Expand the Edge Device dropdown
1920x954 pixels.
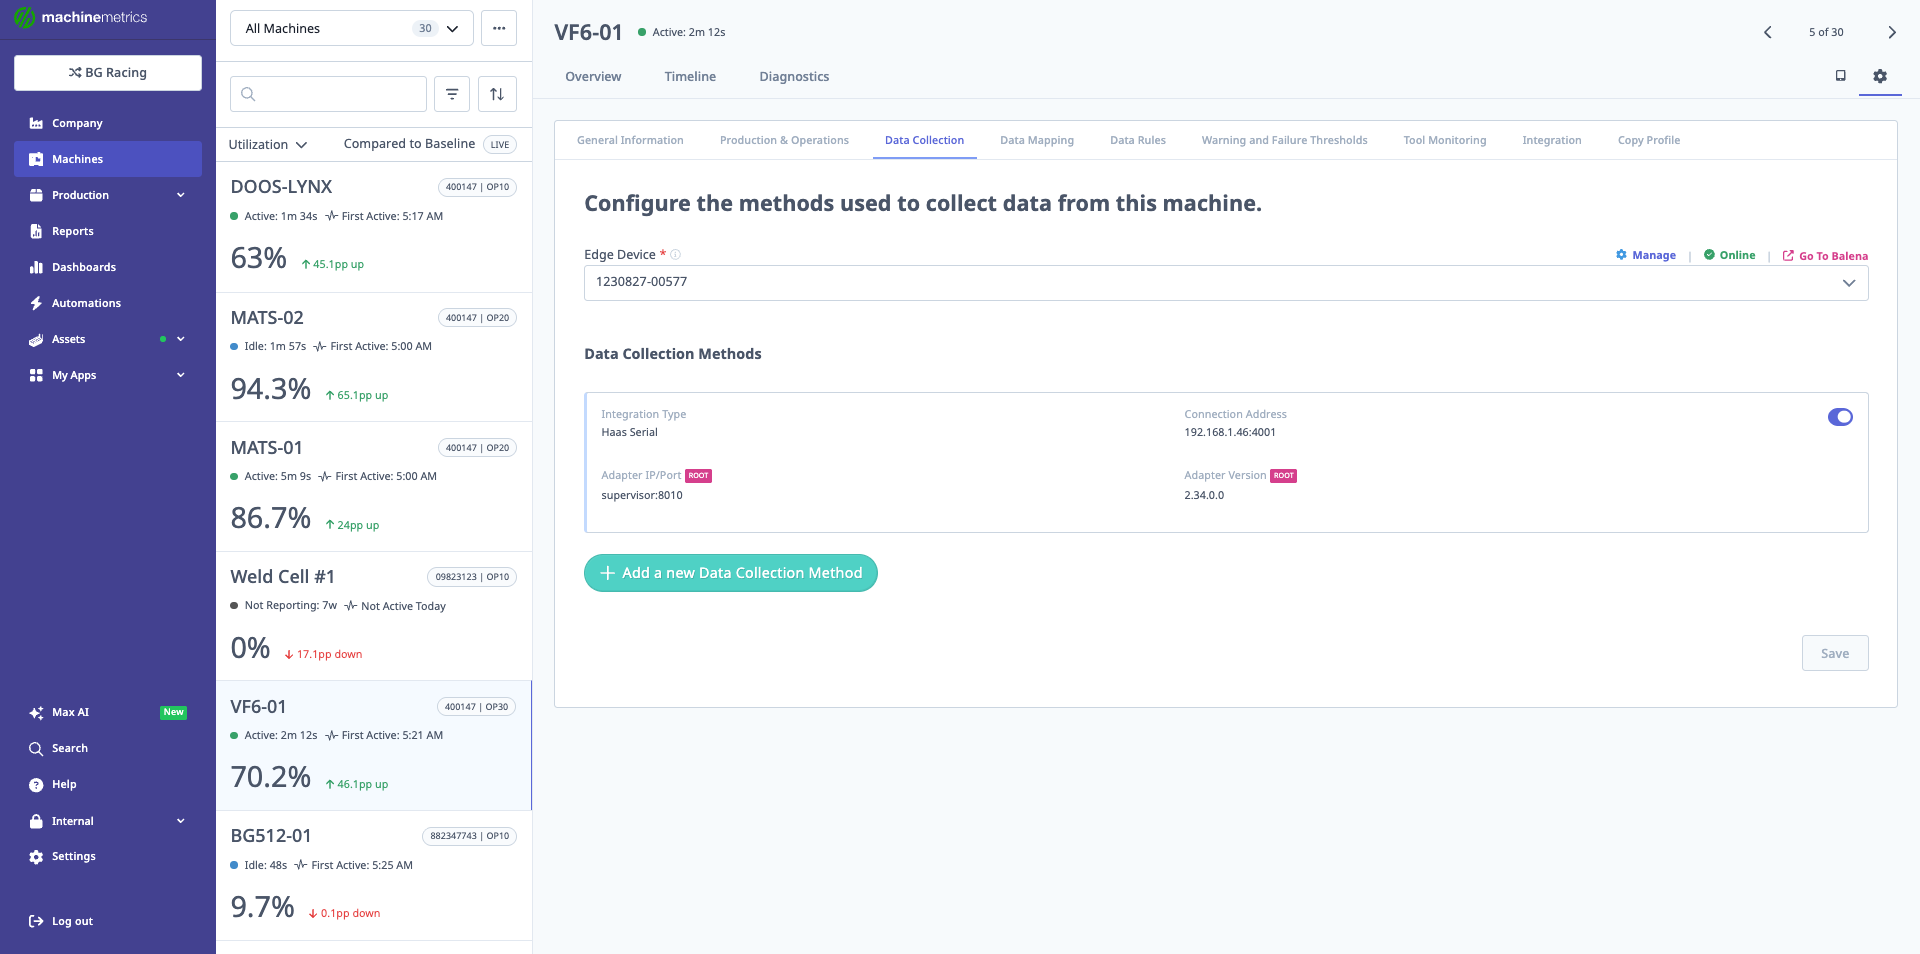[1226, 282]
